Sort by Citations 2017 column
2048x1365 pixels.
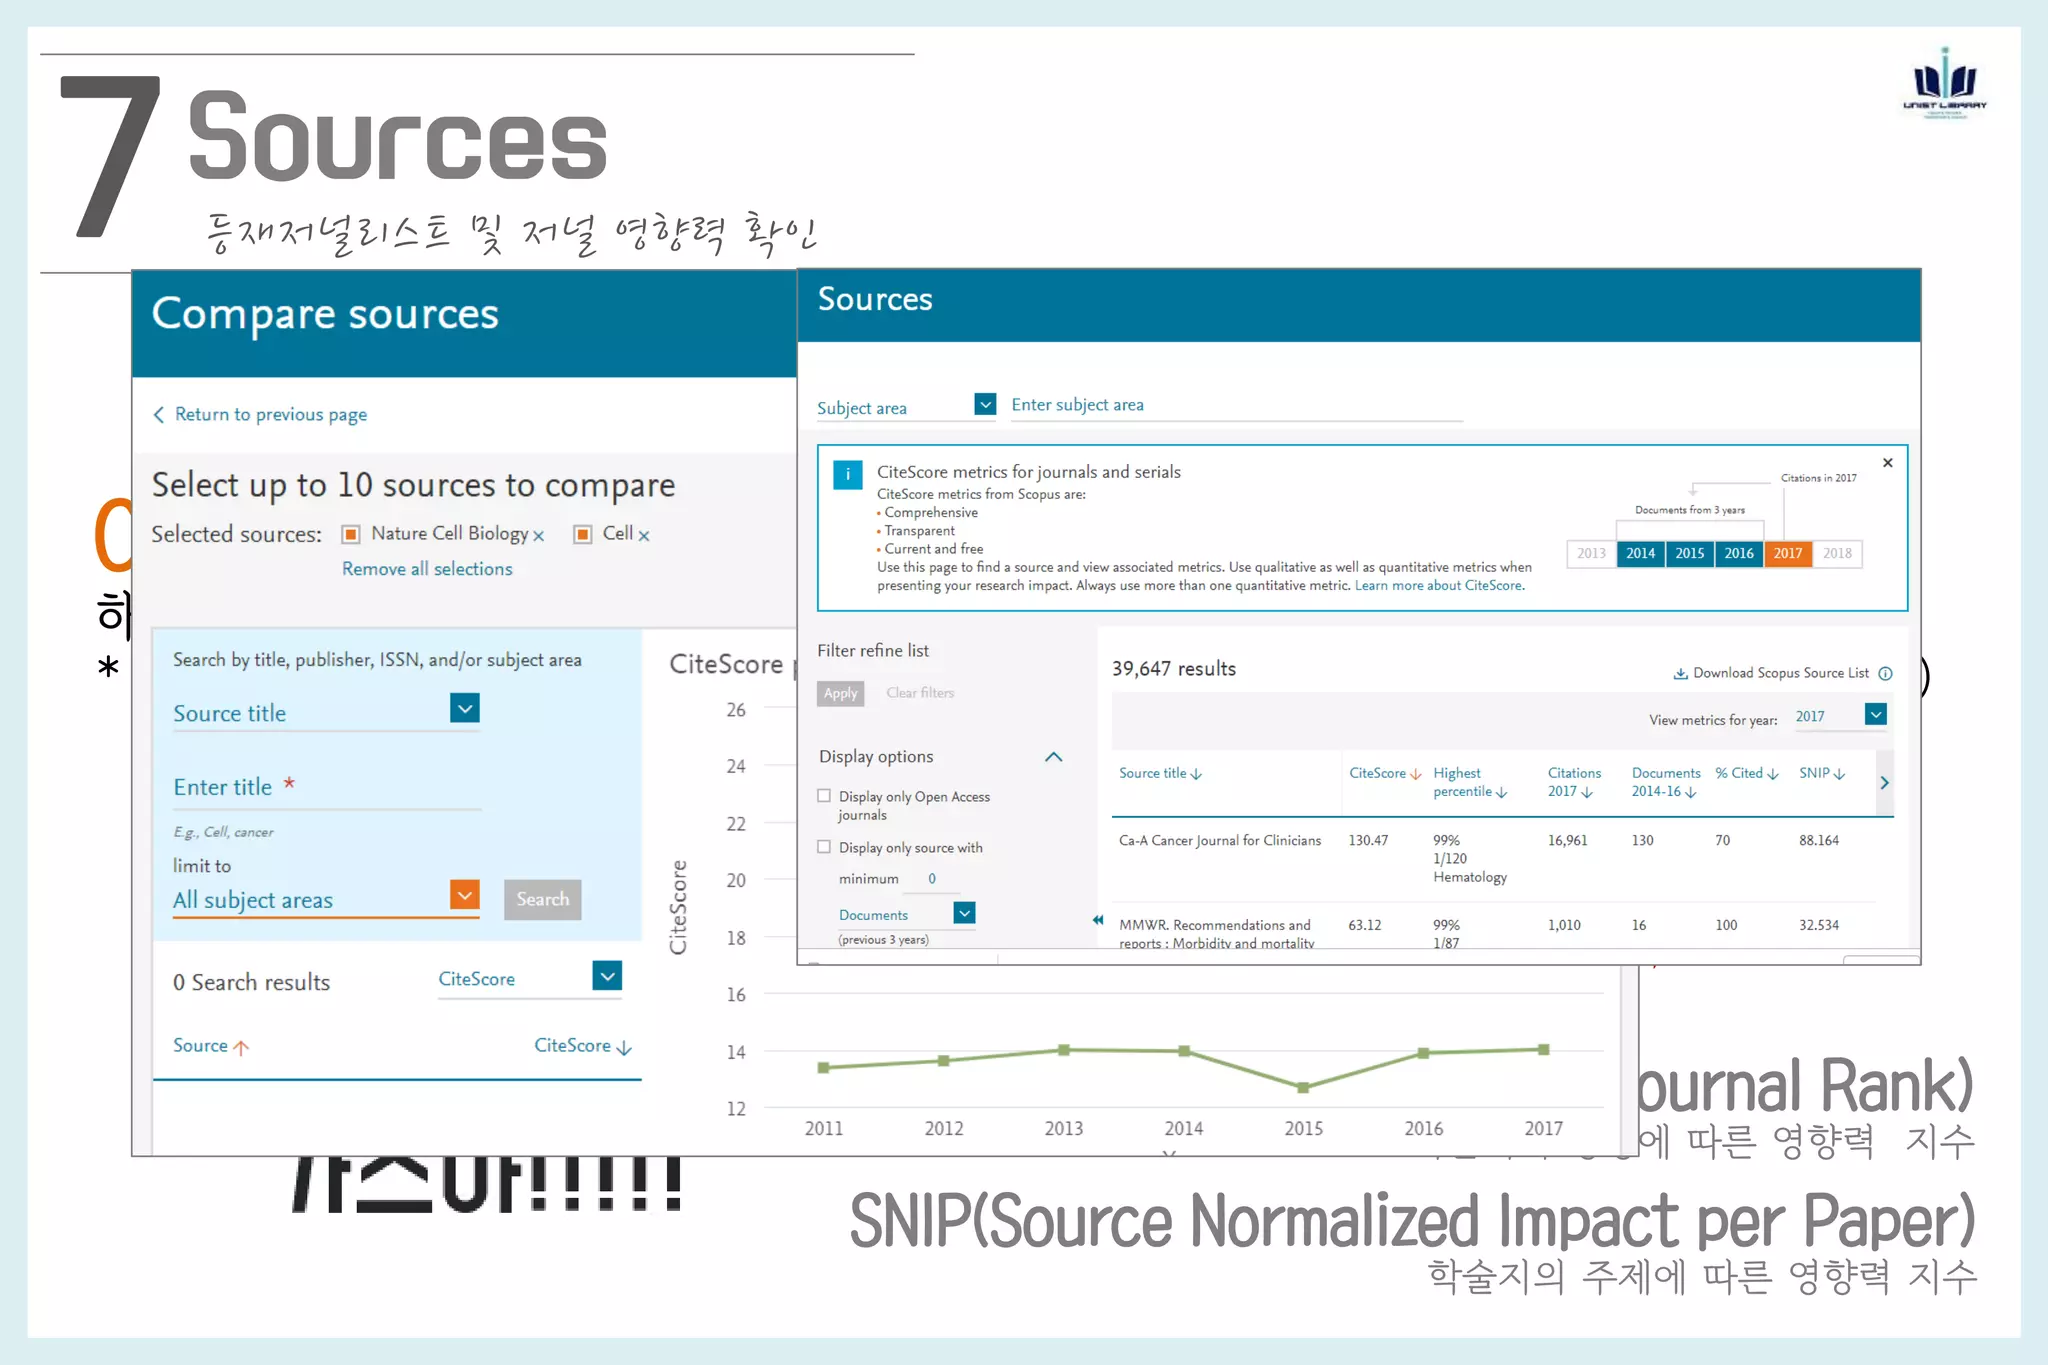pos(1574,782)
